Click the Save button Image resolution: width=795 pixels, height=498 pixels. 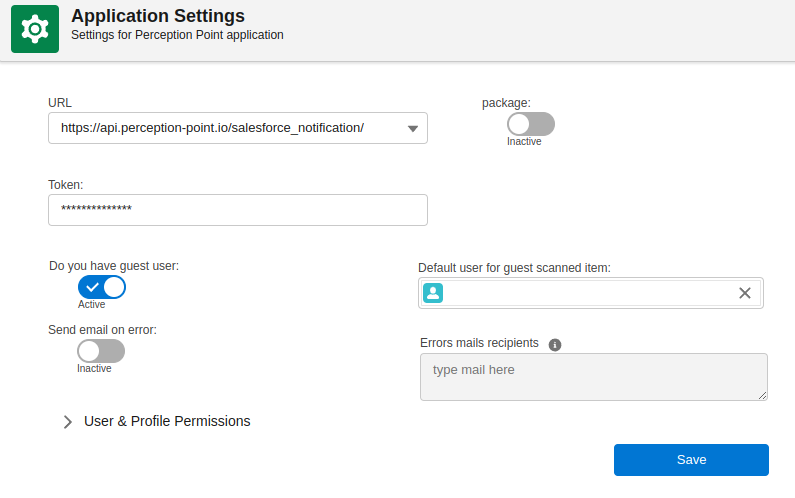tap(691, 460)
